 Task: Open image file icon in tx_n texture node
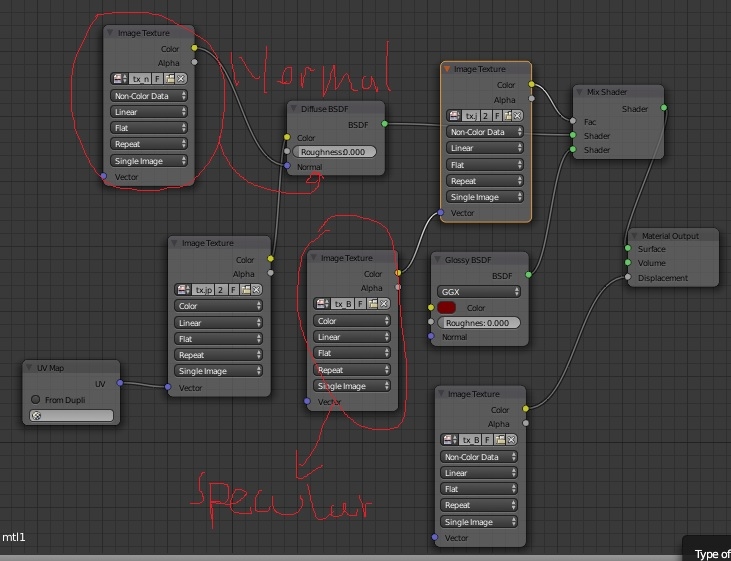(x=169, y=79)
